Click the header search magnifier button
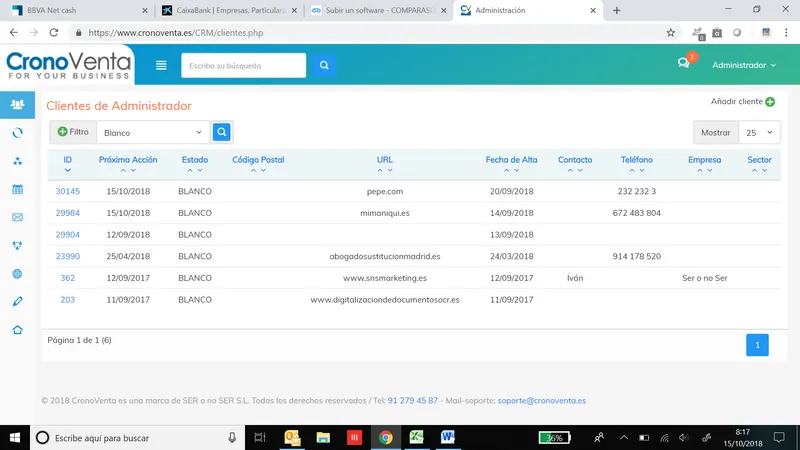Screen dimensions: 800x450 pyautogui.click(x=324, y=65)
